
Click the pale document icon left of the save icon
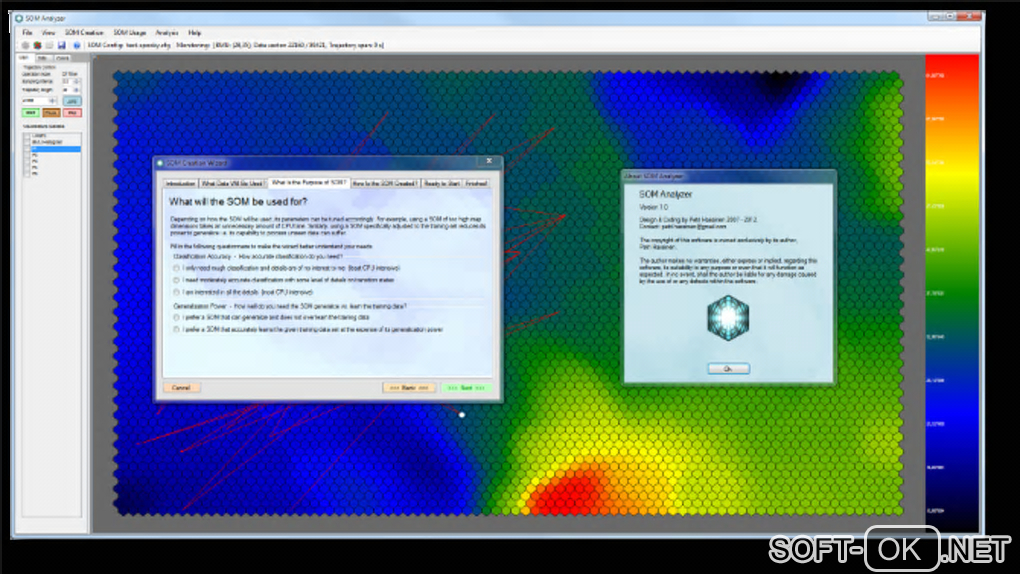coord(49,46)
